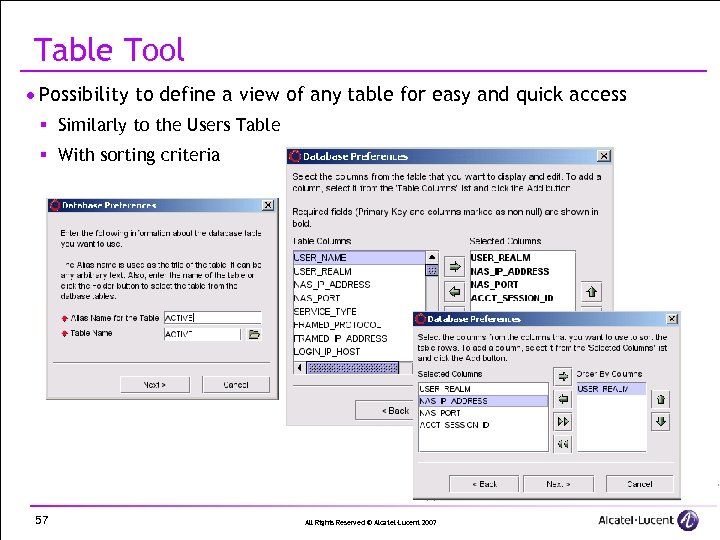Select bold NAS_IP_ADDRESS in middle dialog Selected Columns
The height and width of the screenshot is (540, 720).
coord(523,271)
